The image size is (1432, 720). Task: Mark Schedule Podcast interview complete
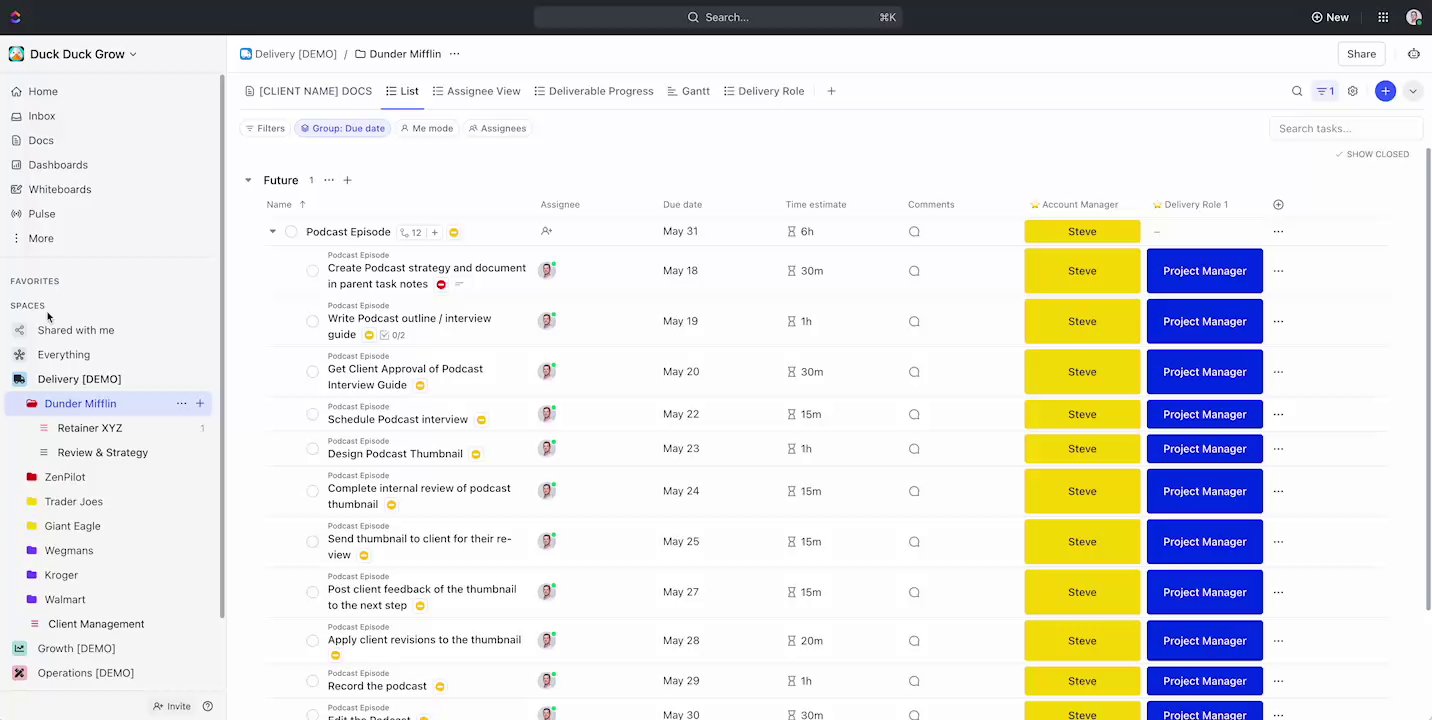(312, 414)
